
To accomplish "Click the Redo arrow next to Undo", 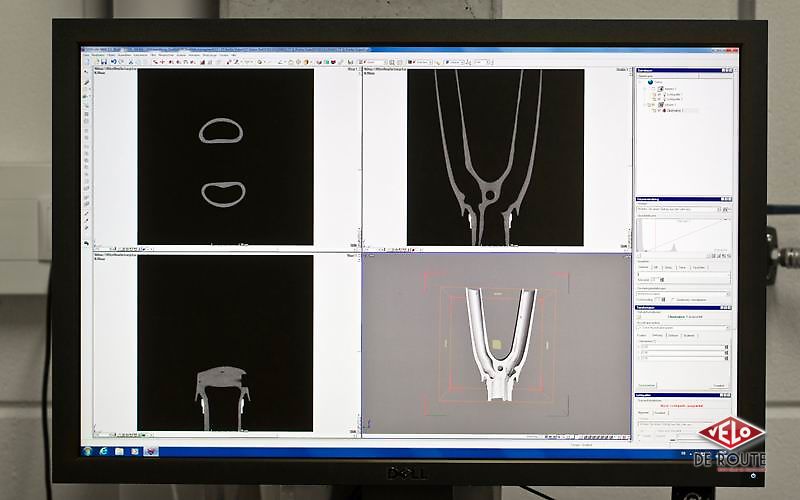I will point(122,62).
